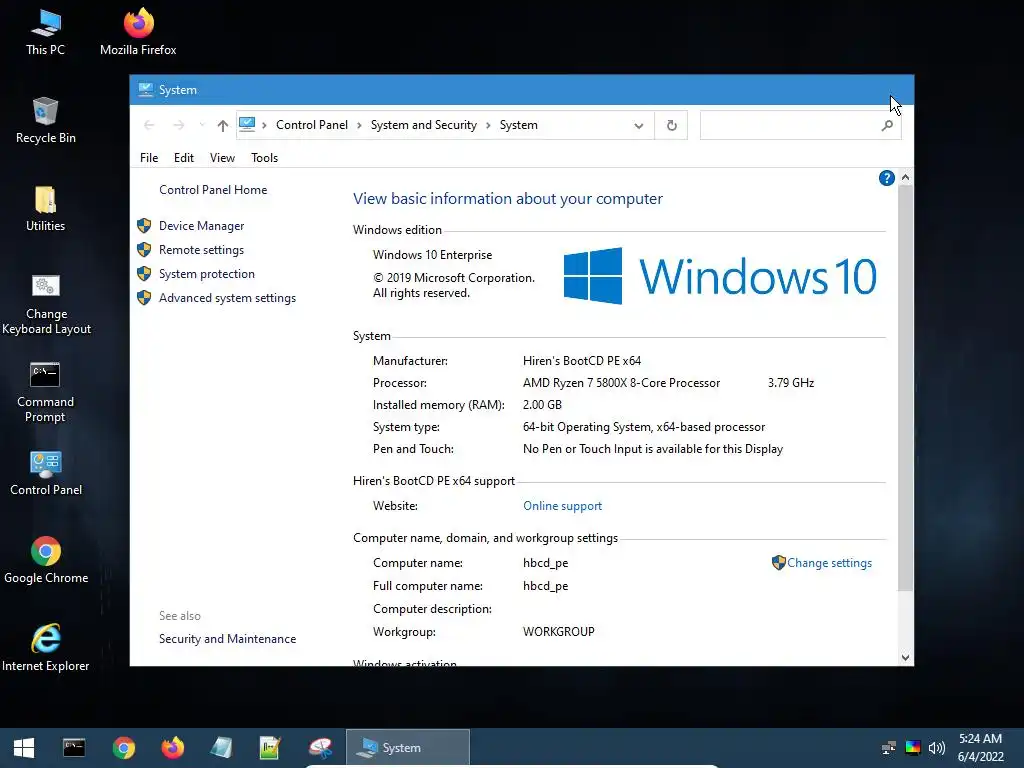1024x768 pixels.
Task: Go back in System window
Action: pos(149,125)
